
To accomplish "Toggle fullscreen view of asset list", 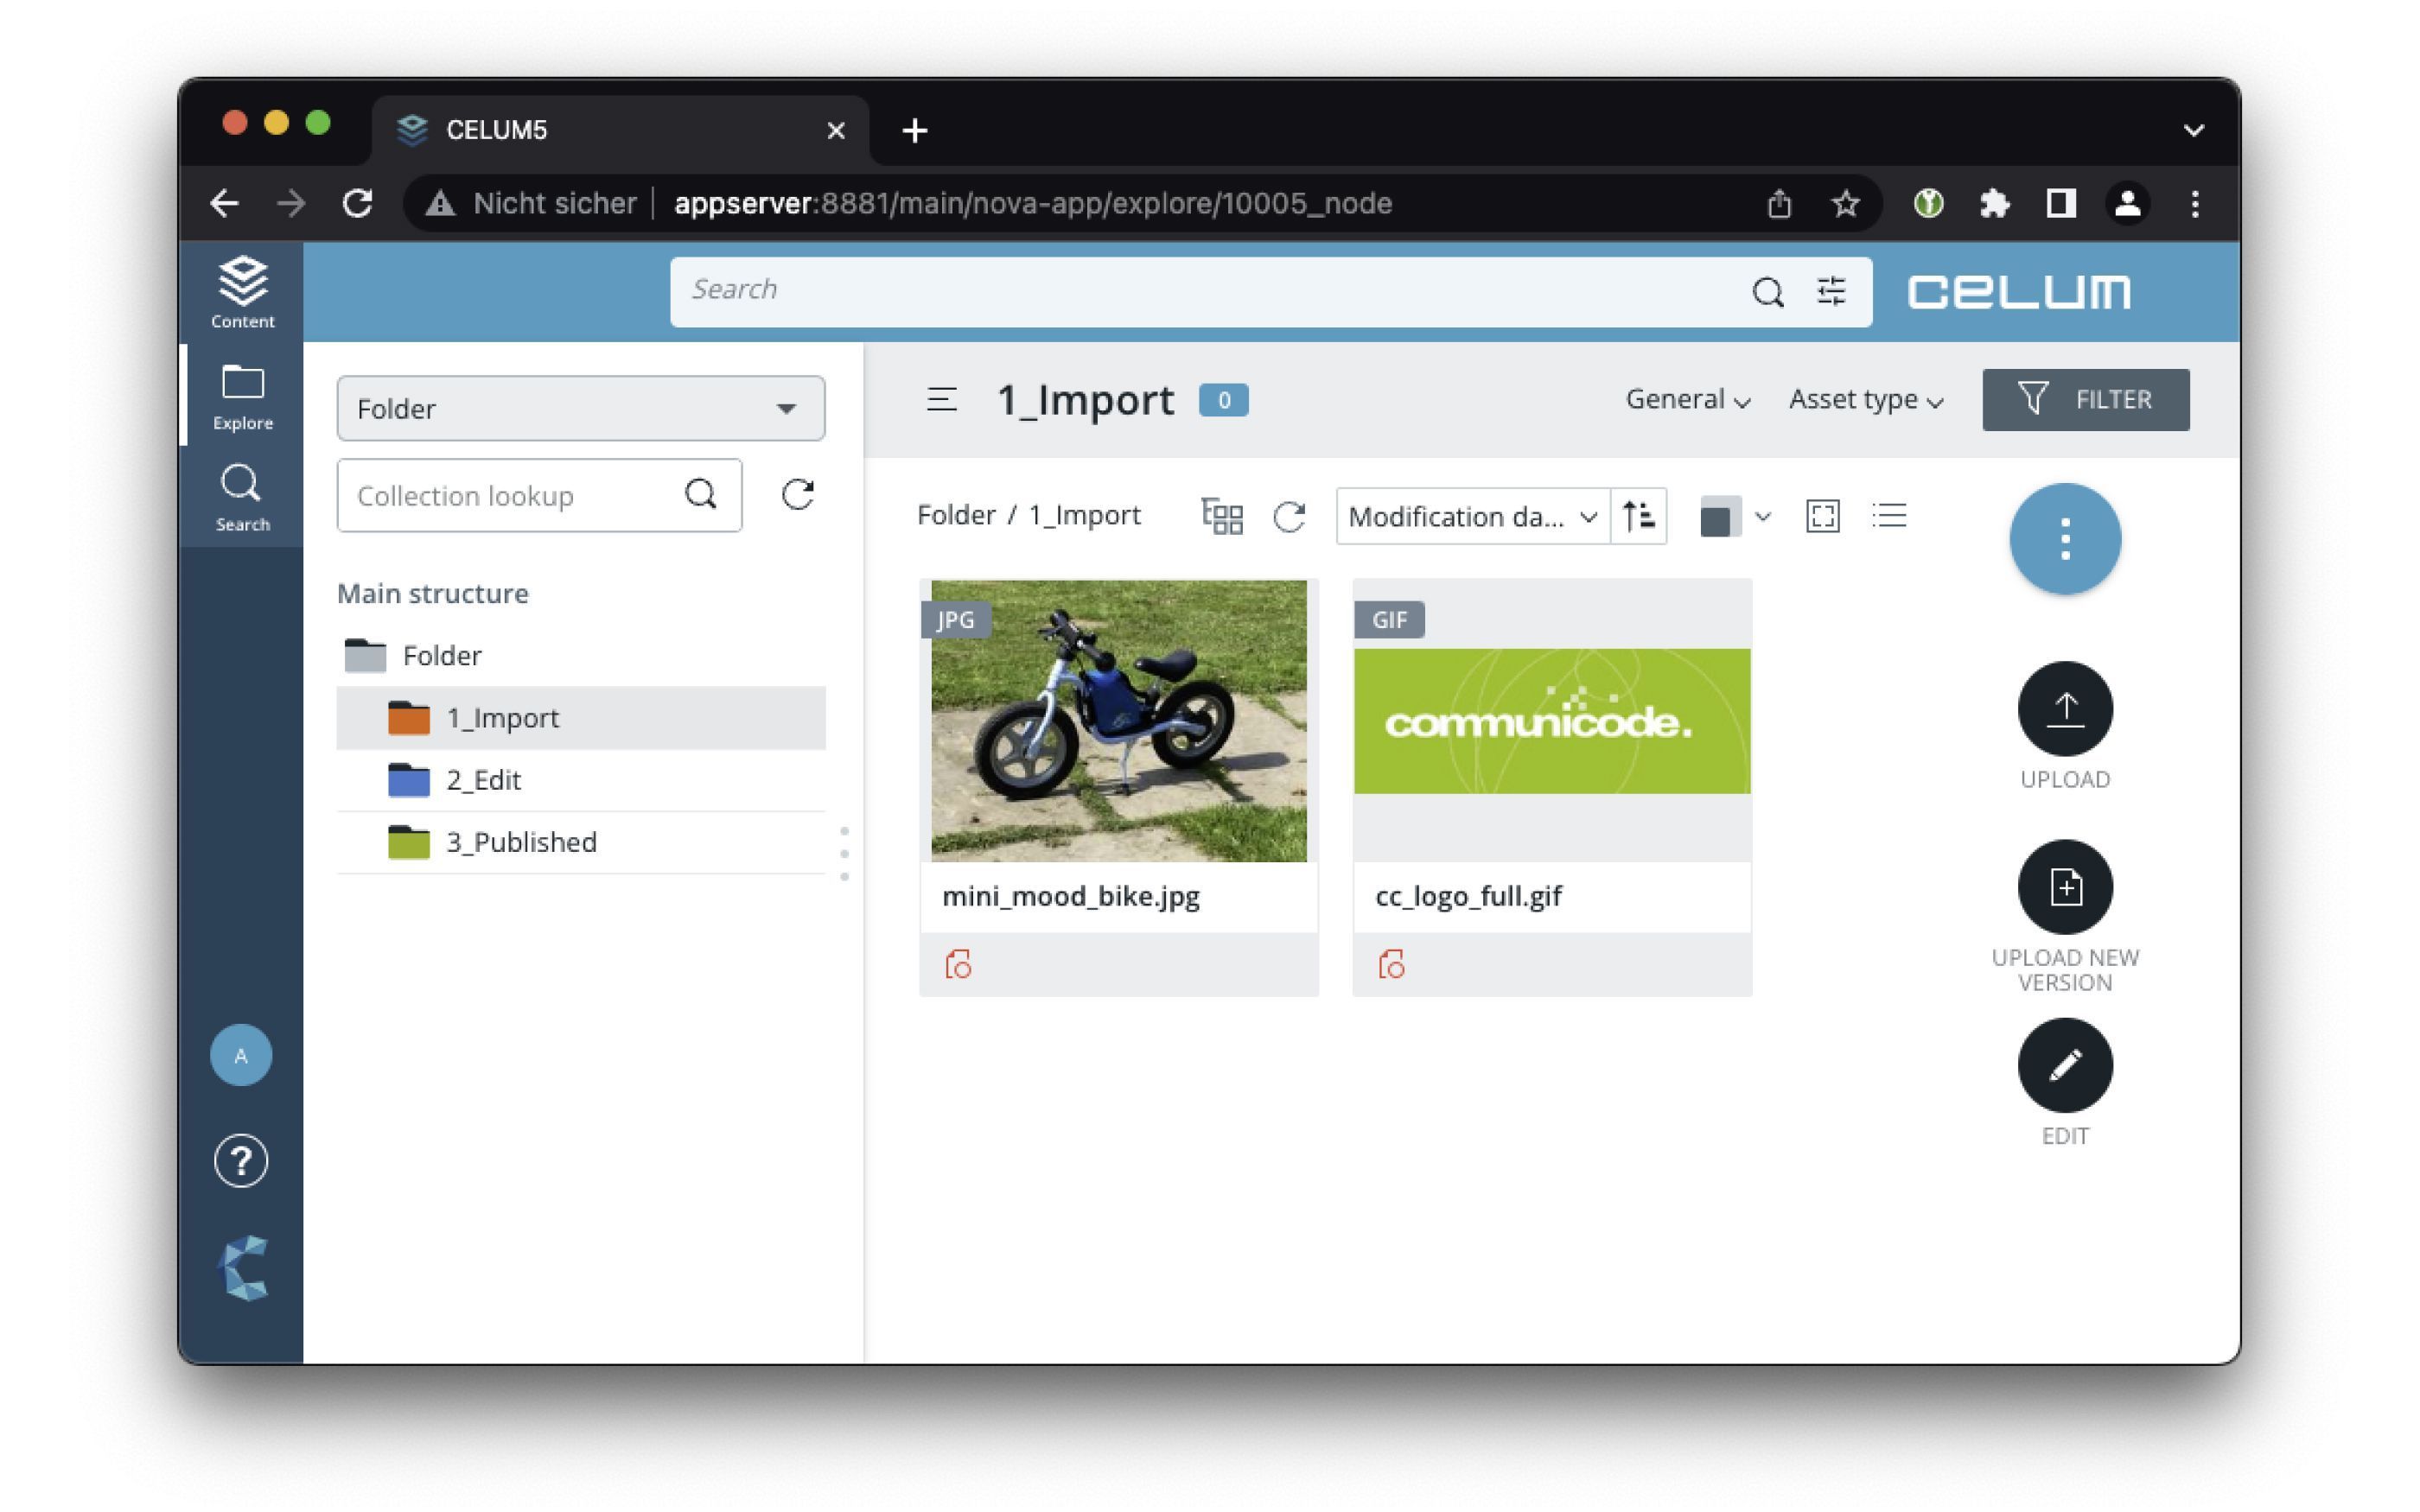I will click(1822, 516).
